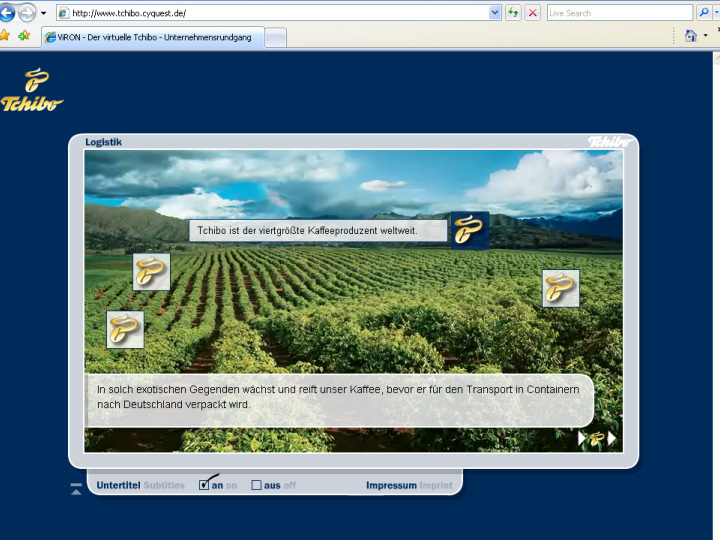Click the 'Tchibo ist der viertgrößte Kaffeeproduzent' caption
Viewport: 720px width, 540px height.
click(318, 231)
